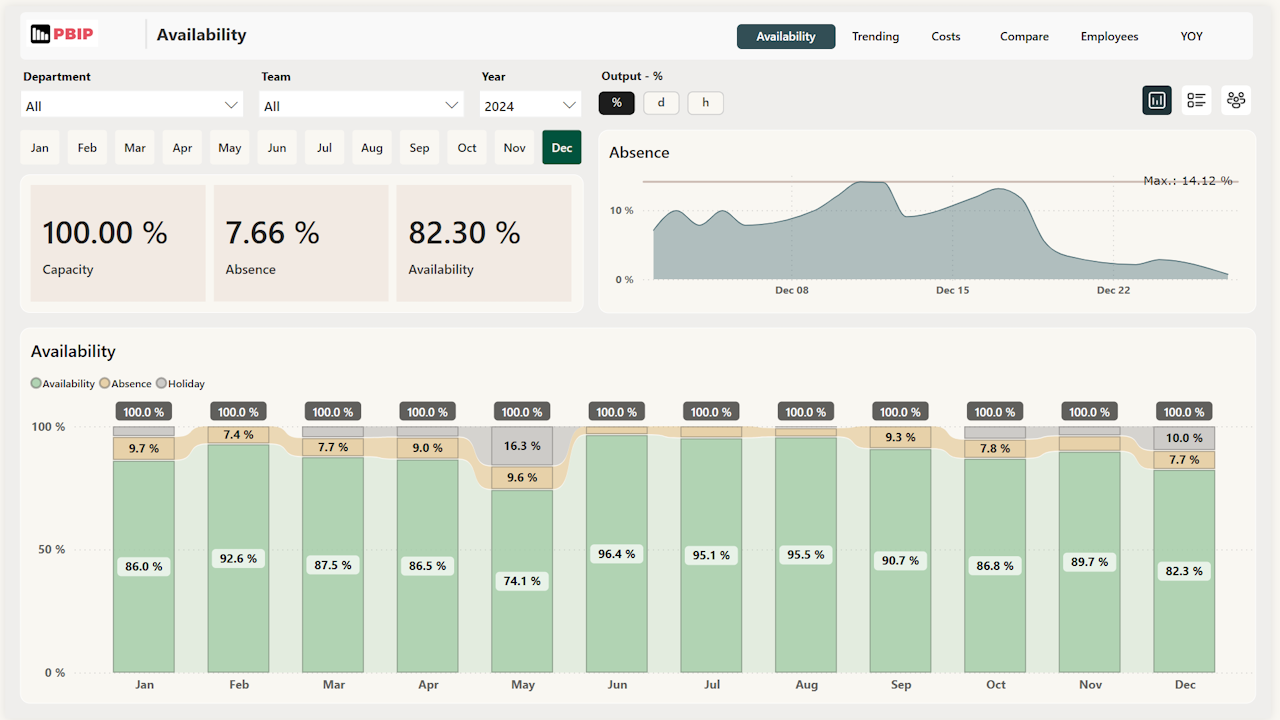Toggle the Absence series in the legend
Viewport: 1280px width, 720px height.
tap(125, 383)
